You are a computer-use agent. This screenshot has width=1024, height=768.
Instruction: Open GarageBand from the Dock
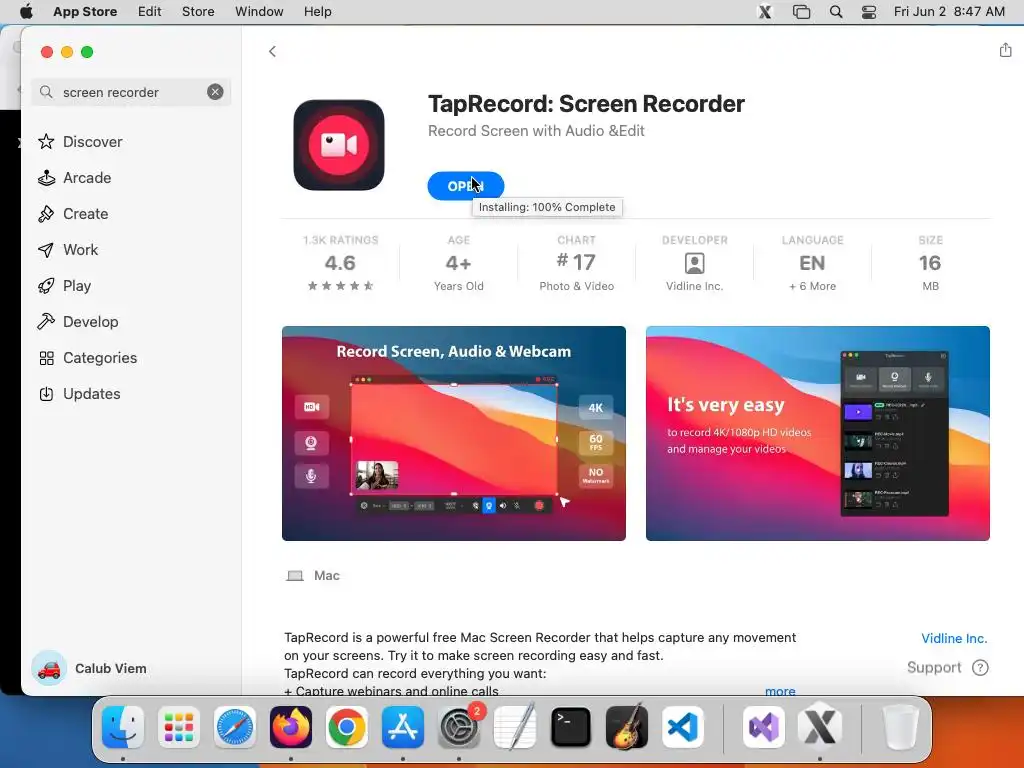pyautogui.click(x=627, y=726)
